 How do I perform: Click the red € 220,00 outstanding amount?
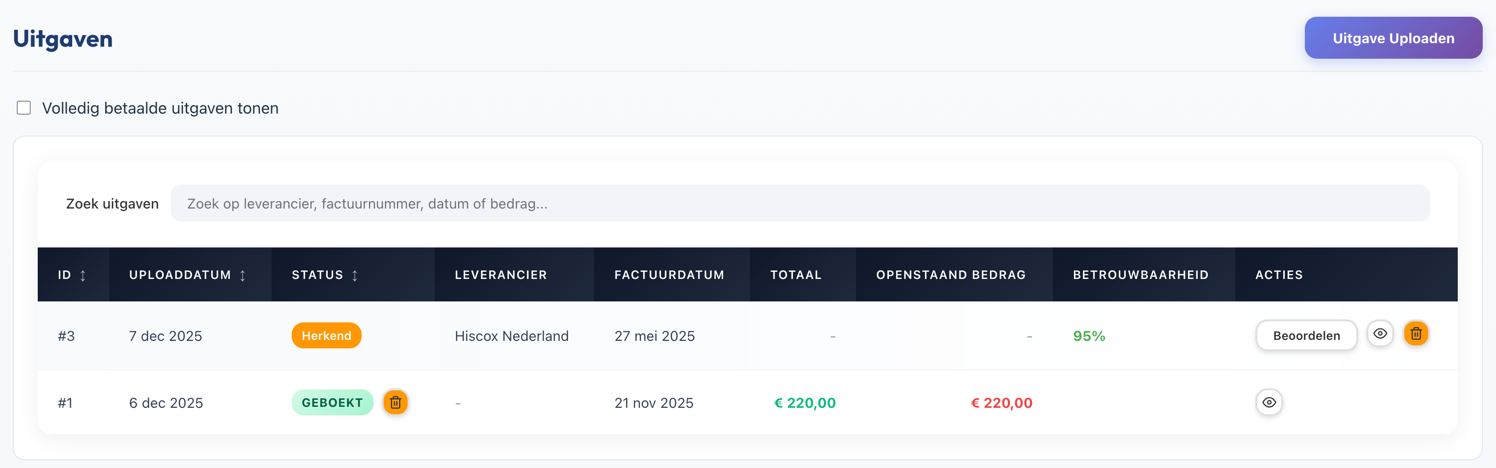coord(1001,403)
